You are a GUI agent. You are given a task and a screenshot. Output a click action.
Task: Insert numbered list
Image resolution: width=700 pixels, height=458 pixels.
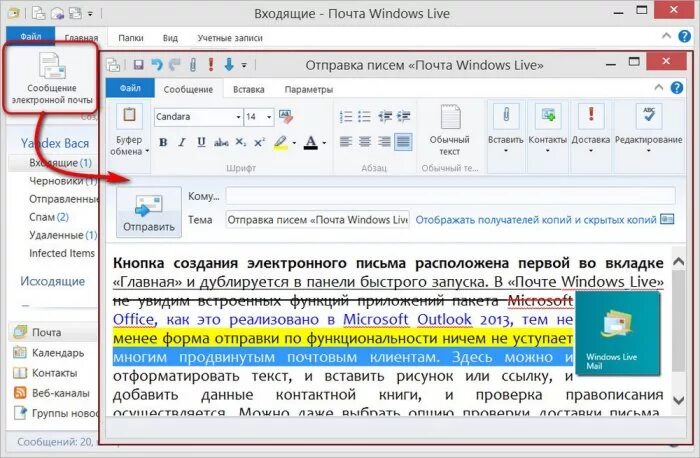346,117
